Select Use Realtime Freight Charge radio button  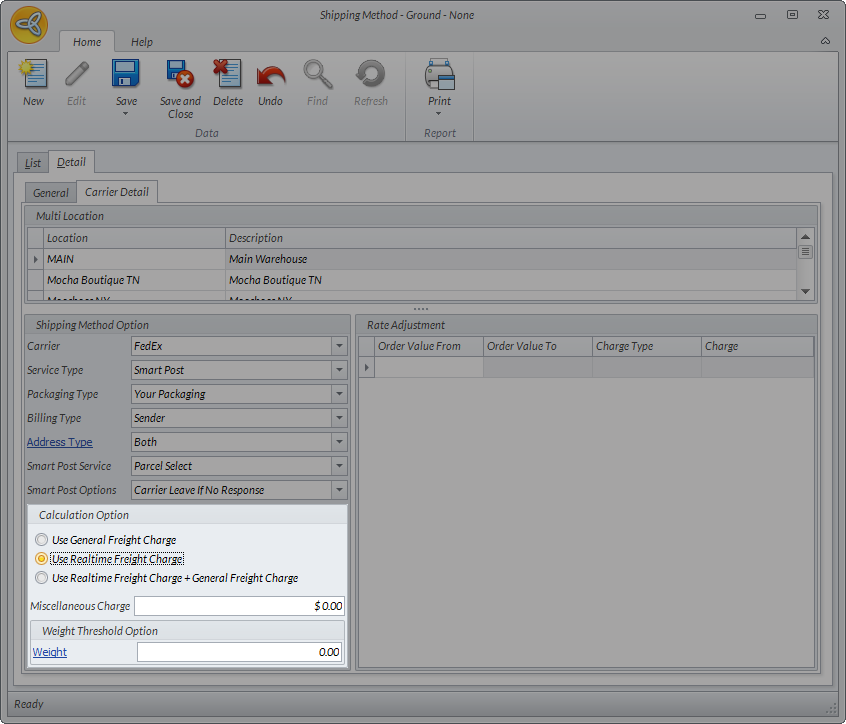[41, 559]
